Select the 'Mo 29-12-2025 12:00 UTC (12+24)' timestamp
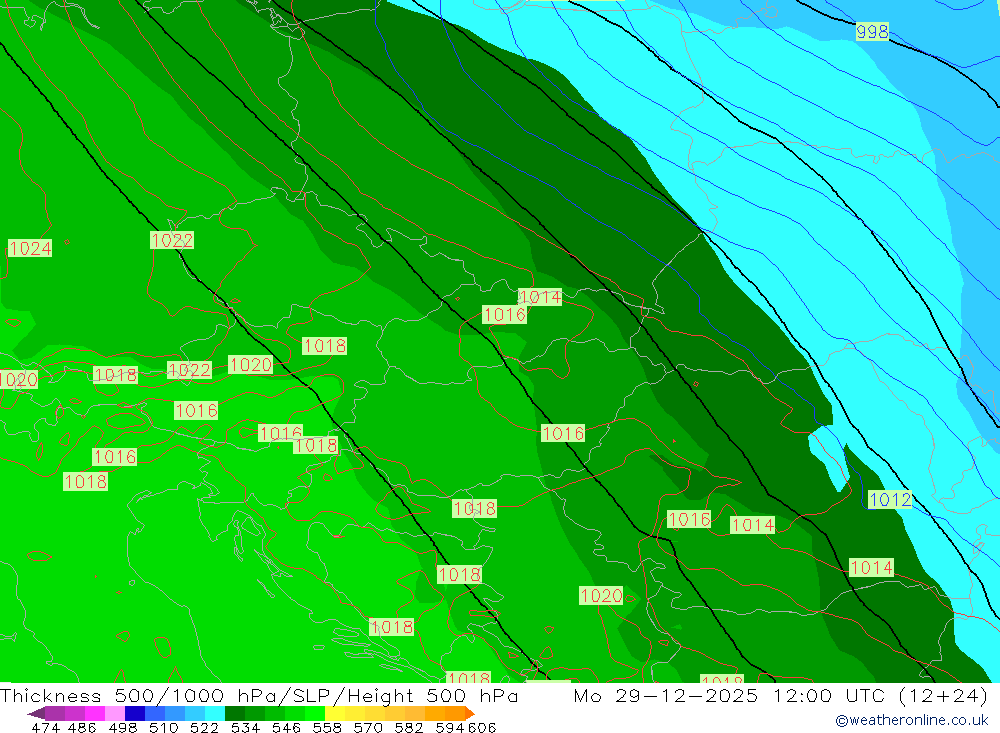This screenshot has height=733, width=1000. 781,695
